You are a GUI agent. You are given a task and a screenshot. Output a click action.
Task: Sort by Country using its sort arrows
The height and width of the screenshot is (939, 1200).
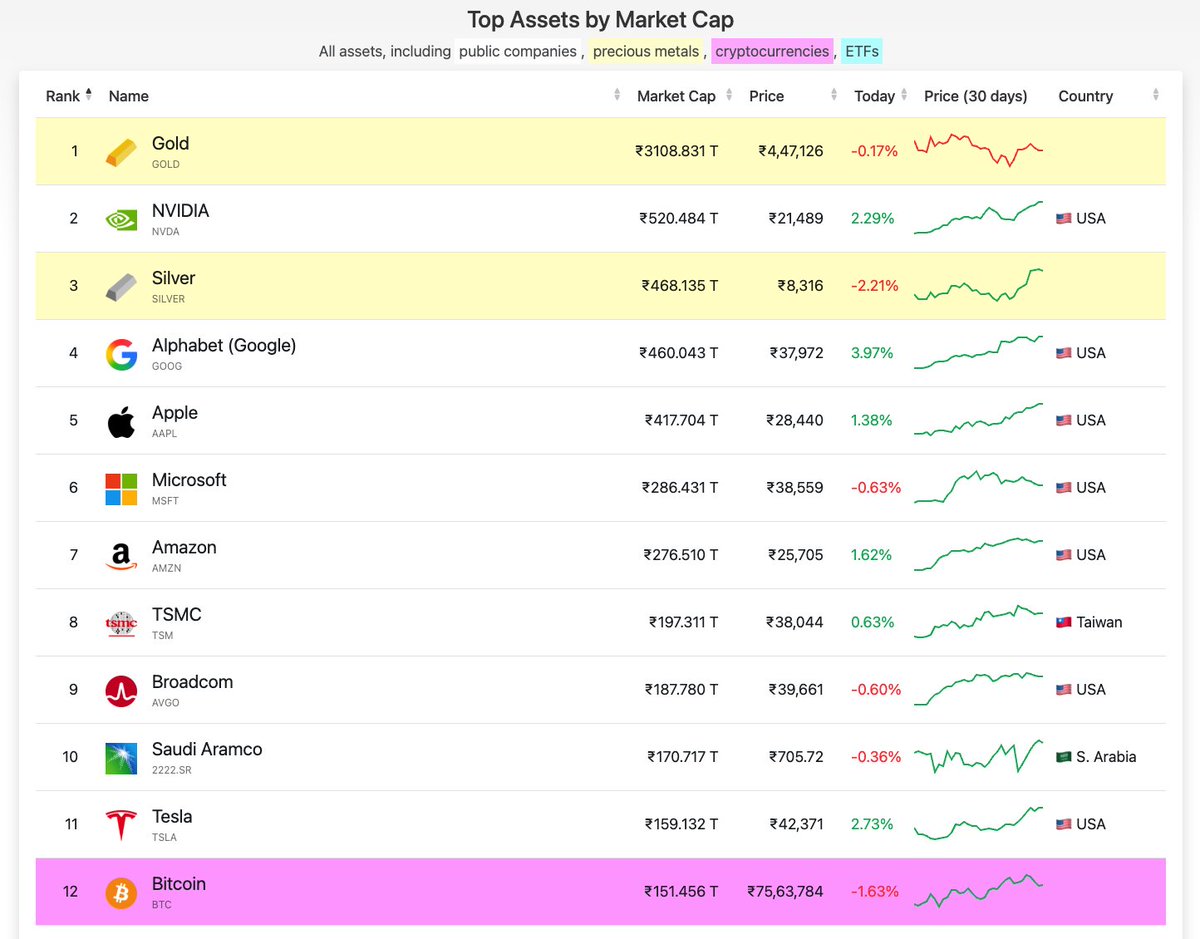1155,96
